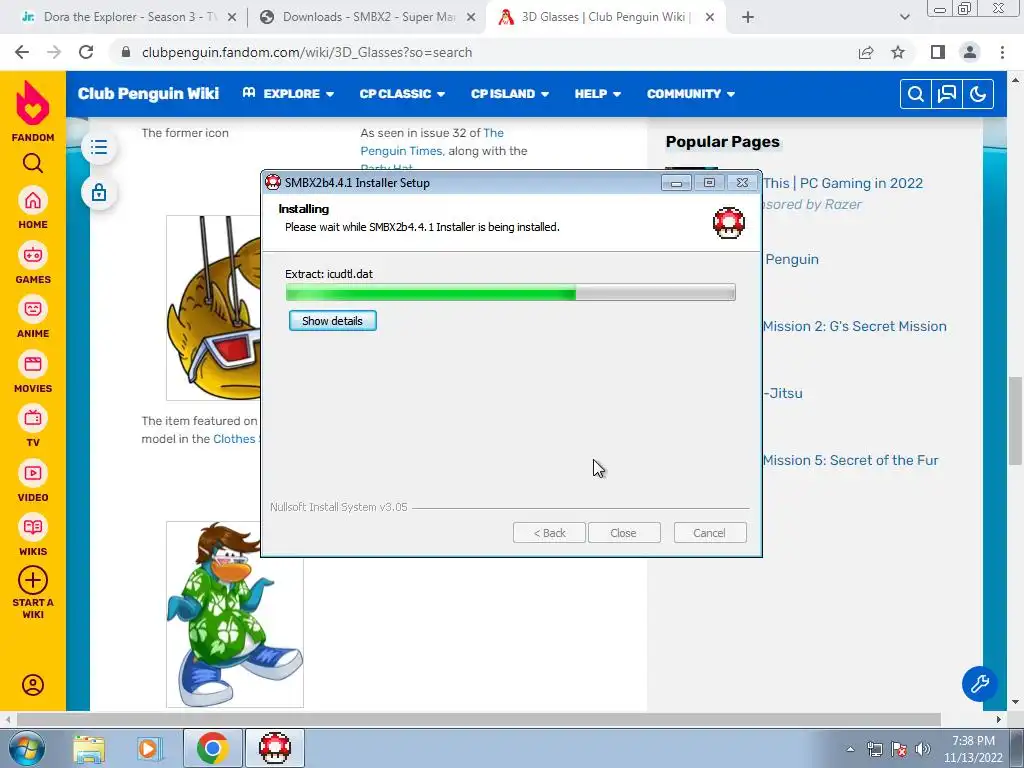Reload the page in Chrome
The image size is (1024, 768).
click(x=86, y=52)
